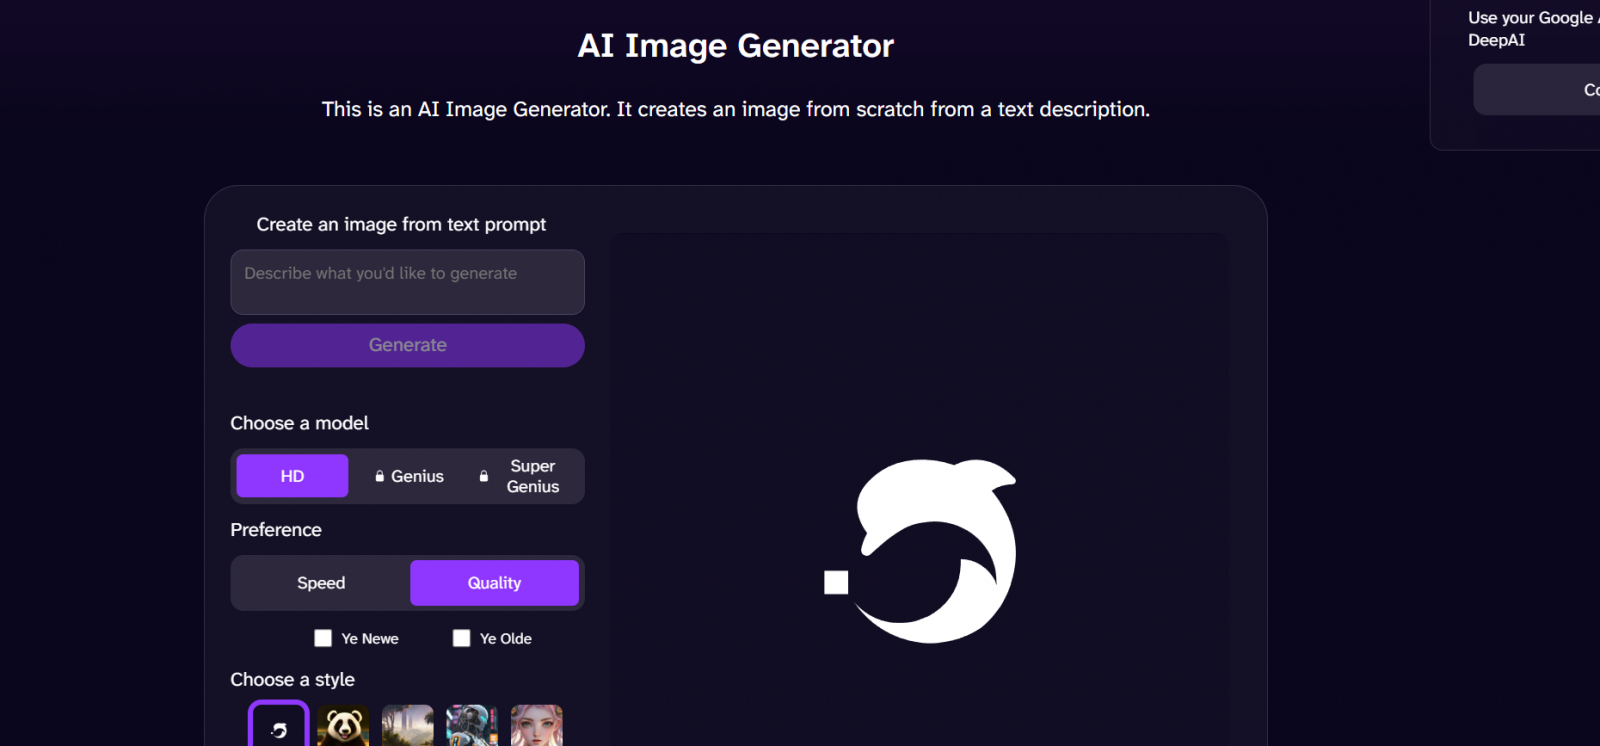Focus the image description prompt field
Image resolution: width=1600 pixels, height=746 pixels.
tap(407, 282)
